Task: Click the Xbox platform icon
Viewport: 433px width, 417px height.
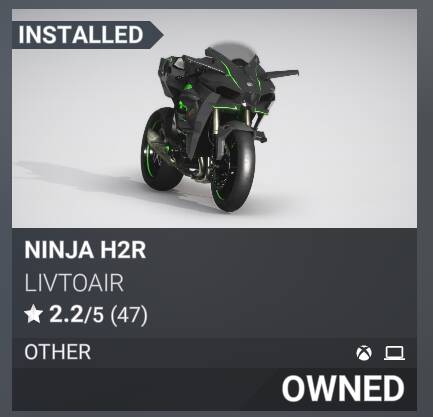Action: (x=364, y=353)
